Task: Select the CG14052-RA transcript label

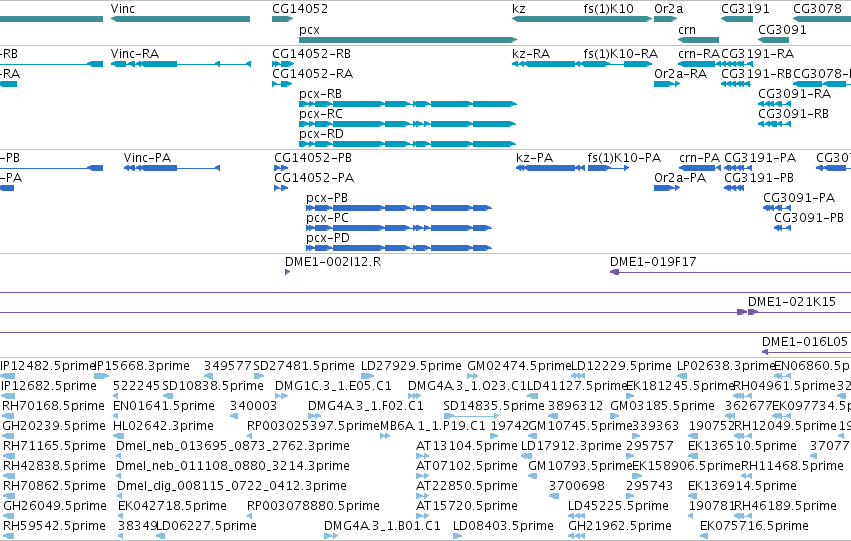Action: tap(313, 73)
